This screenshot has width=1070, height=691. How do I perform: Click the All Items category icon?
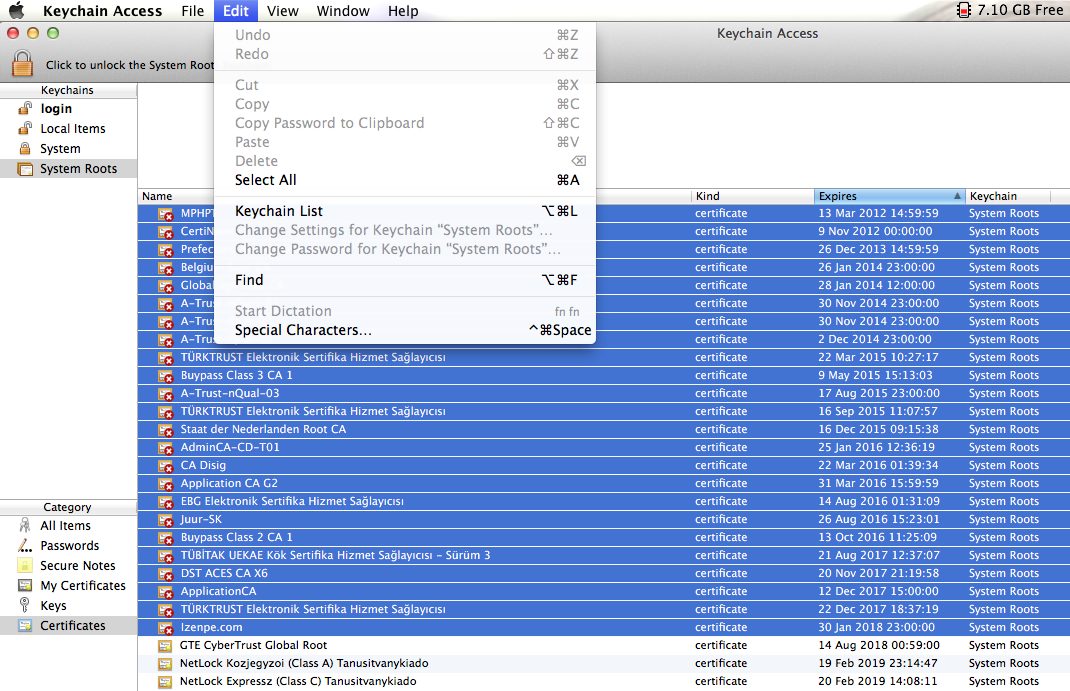[x=25, y=525]
